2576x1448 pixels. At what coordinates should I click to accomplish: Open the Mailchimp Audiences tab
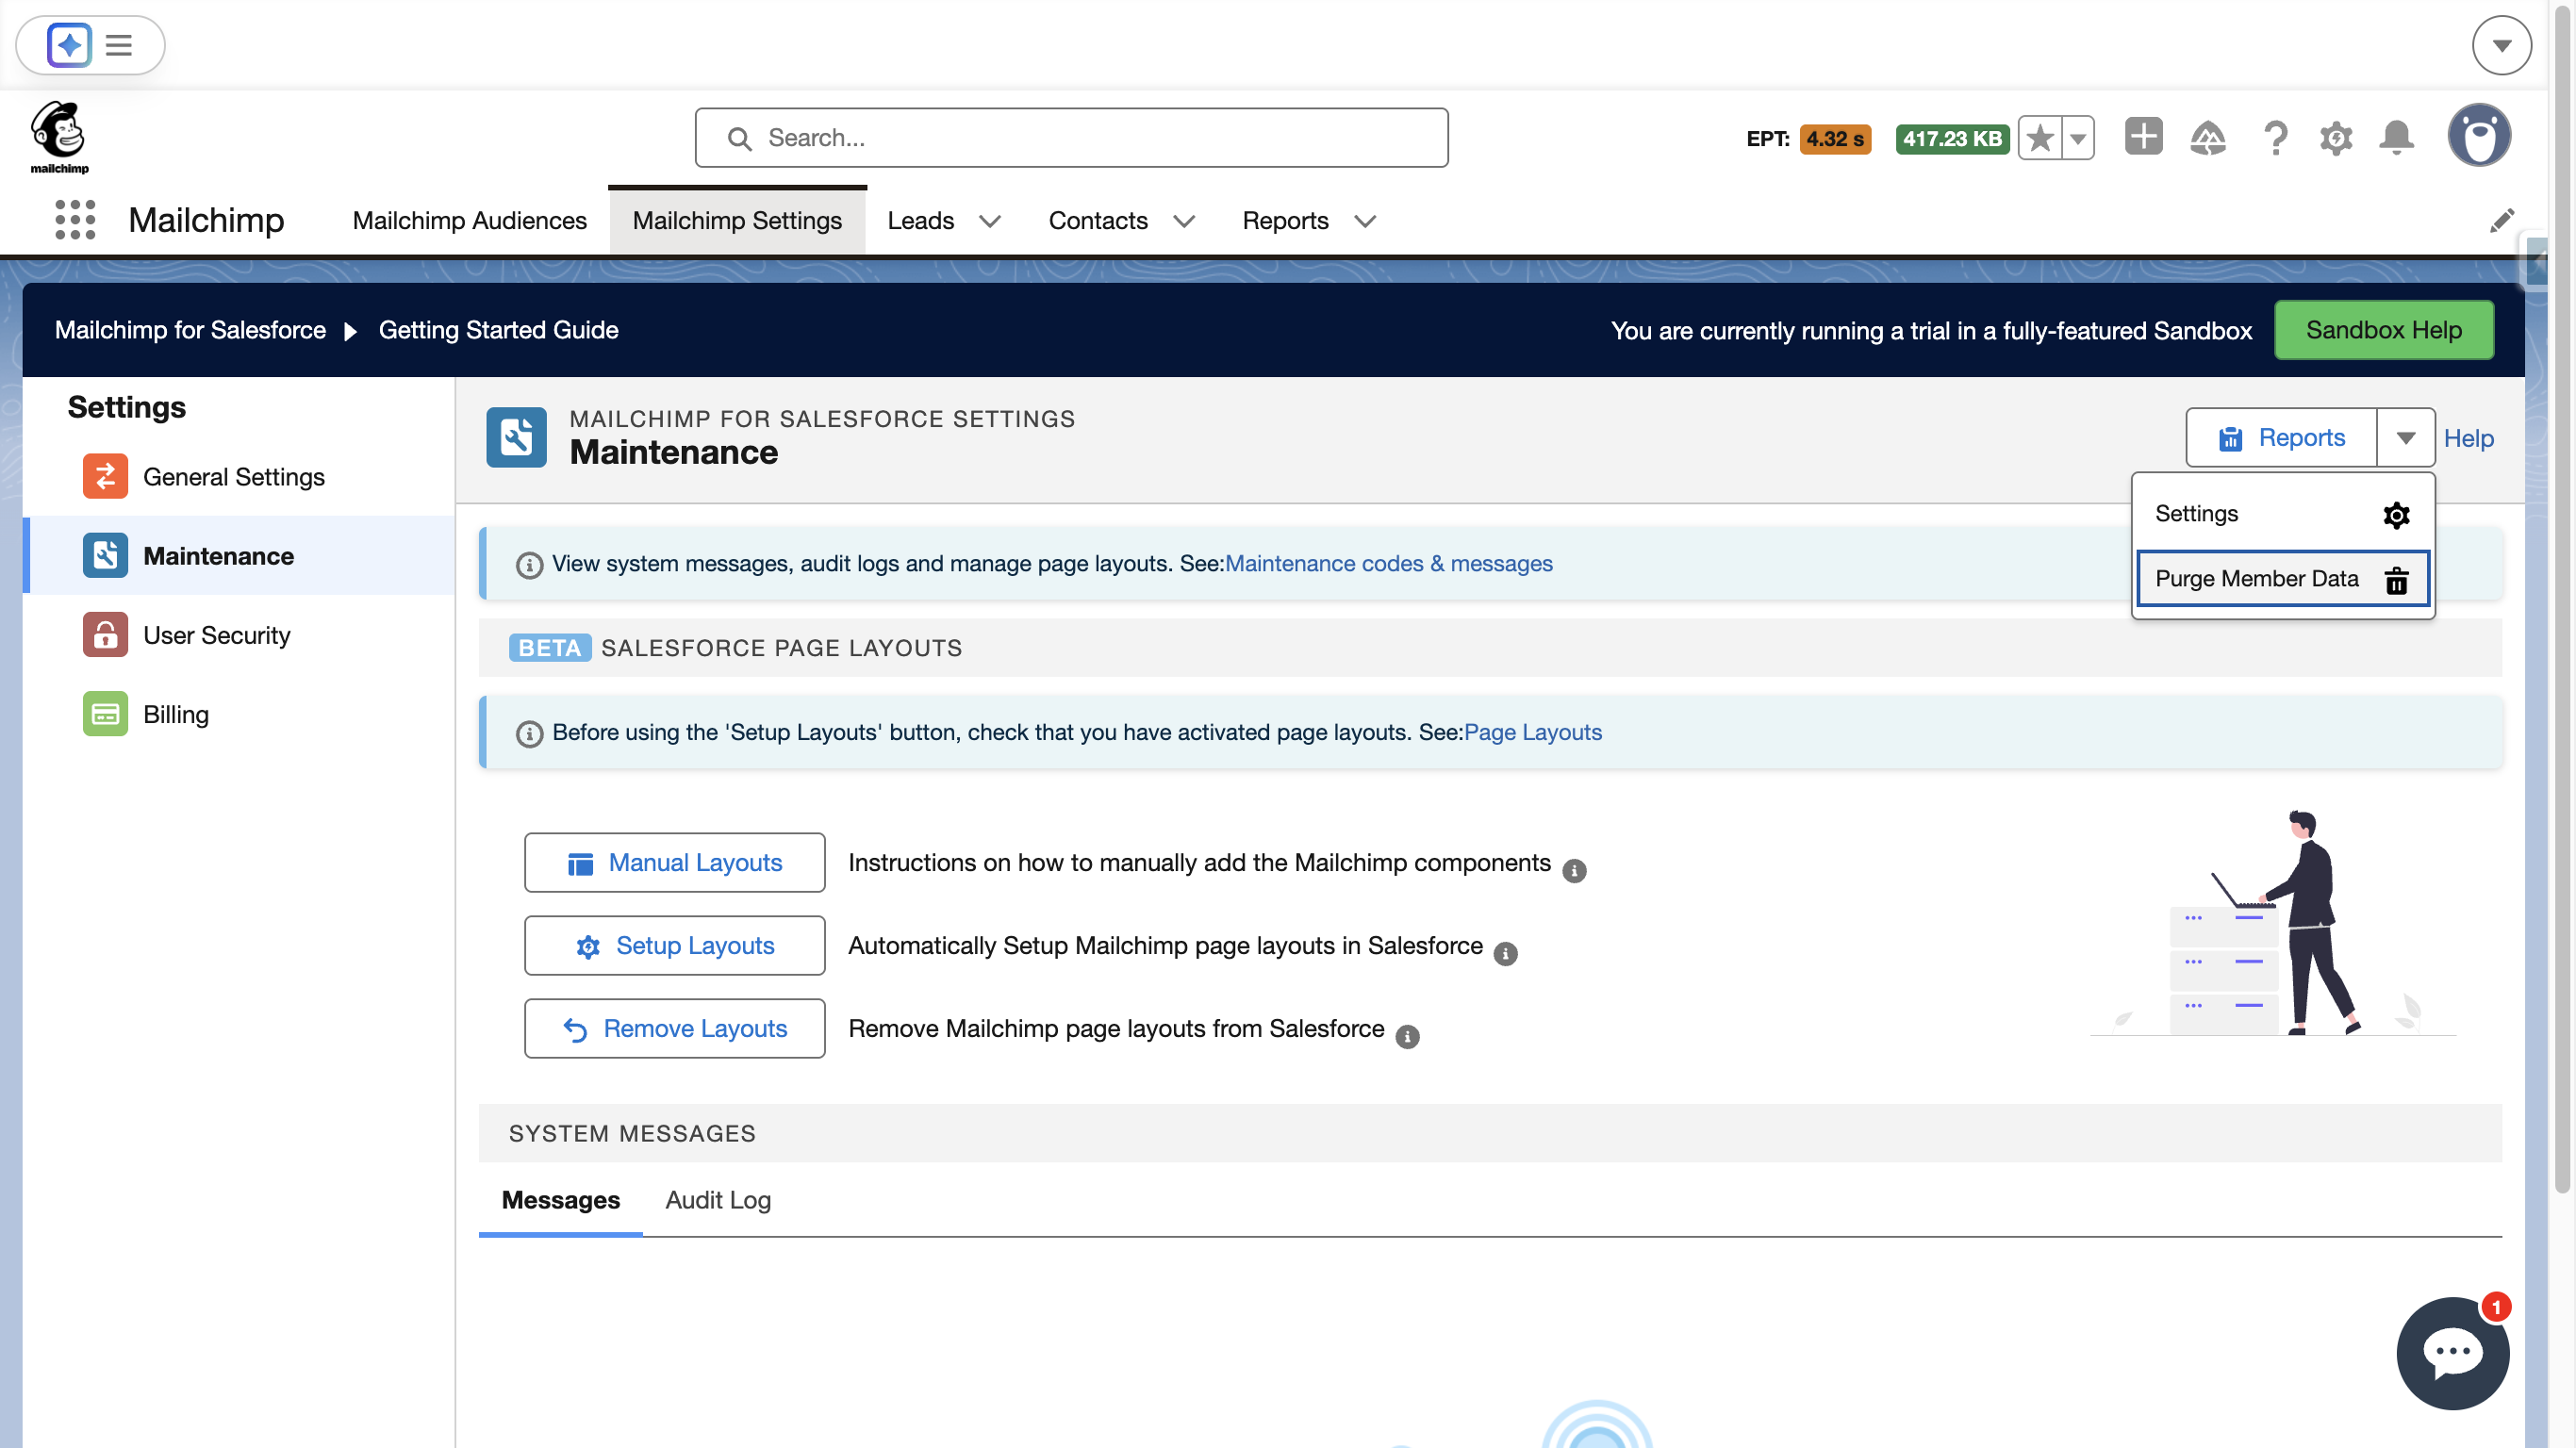(x=469, y=220)
